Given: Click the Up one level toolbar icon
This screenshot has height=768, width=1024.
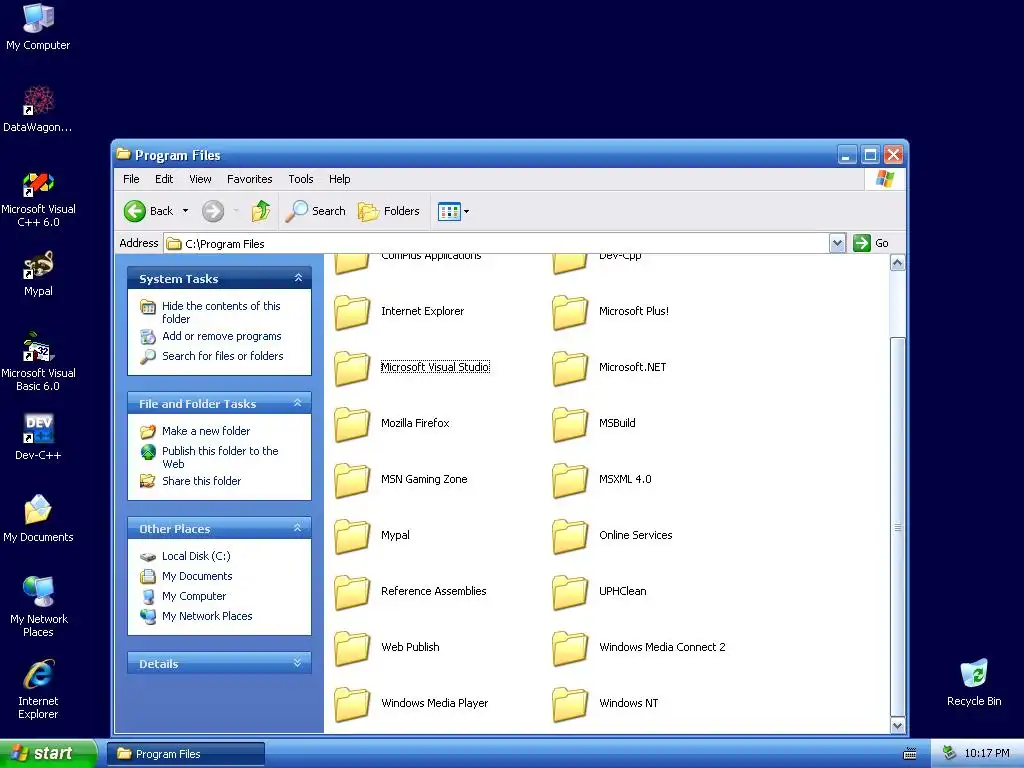Looking at the screenshot, I should 261,211.
